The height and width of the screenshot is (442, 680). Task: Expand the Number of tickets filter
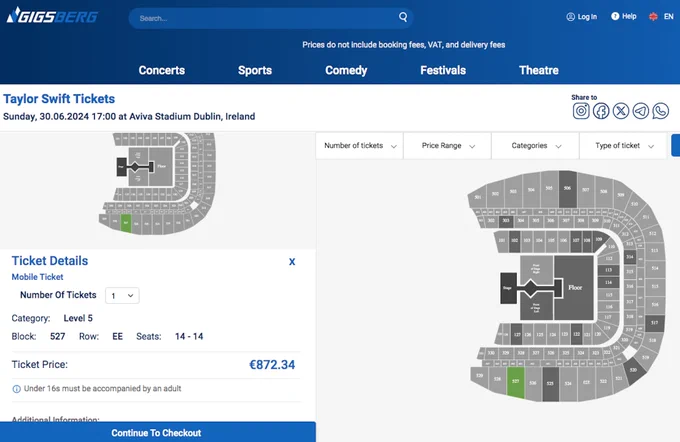click(x=360, y=146)
